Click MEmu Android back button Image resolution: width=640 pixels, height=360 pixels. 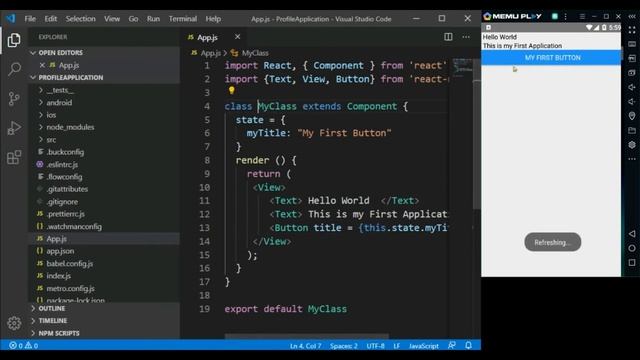[x=632, y=233]
